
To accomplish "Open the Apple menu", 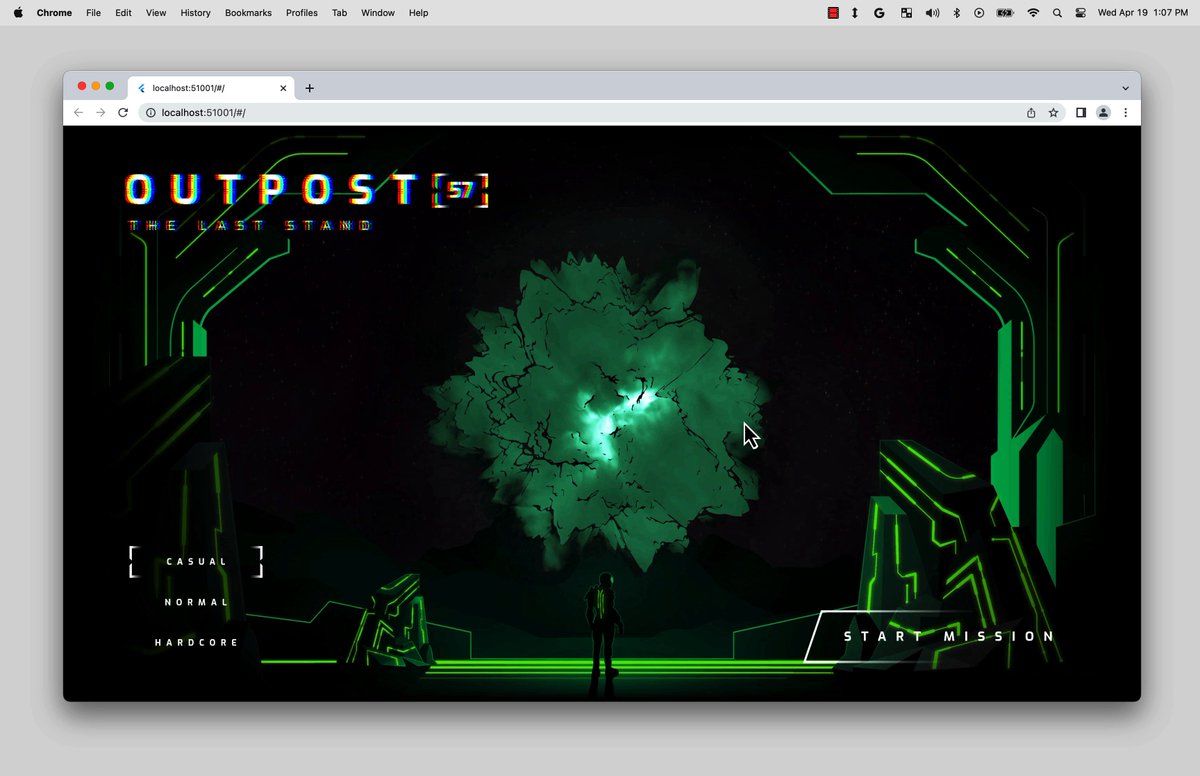I will point(18,13).
